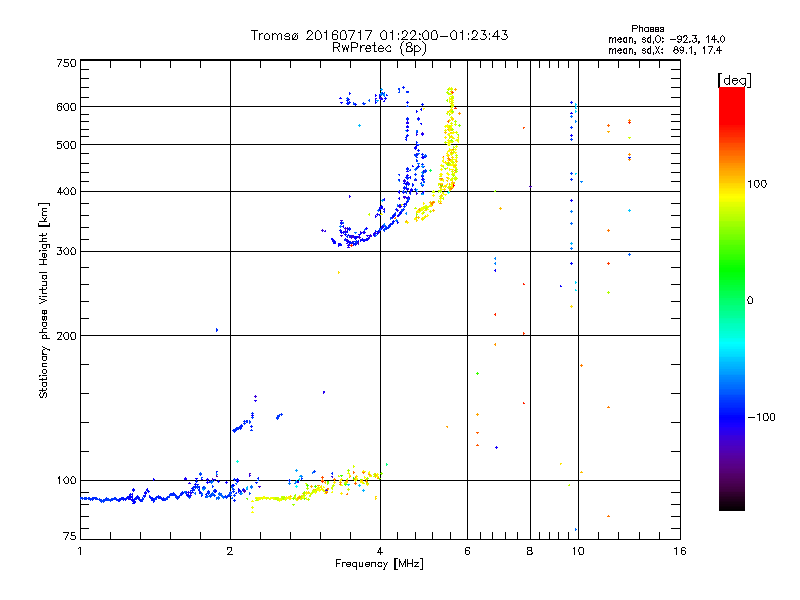The image size is (800, 600).
Task: Click the colorbar '-100' tick label
Action: click(x=761, y=417)
